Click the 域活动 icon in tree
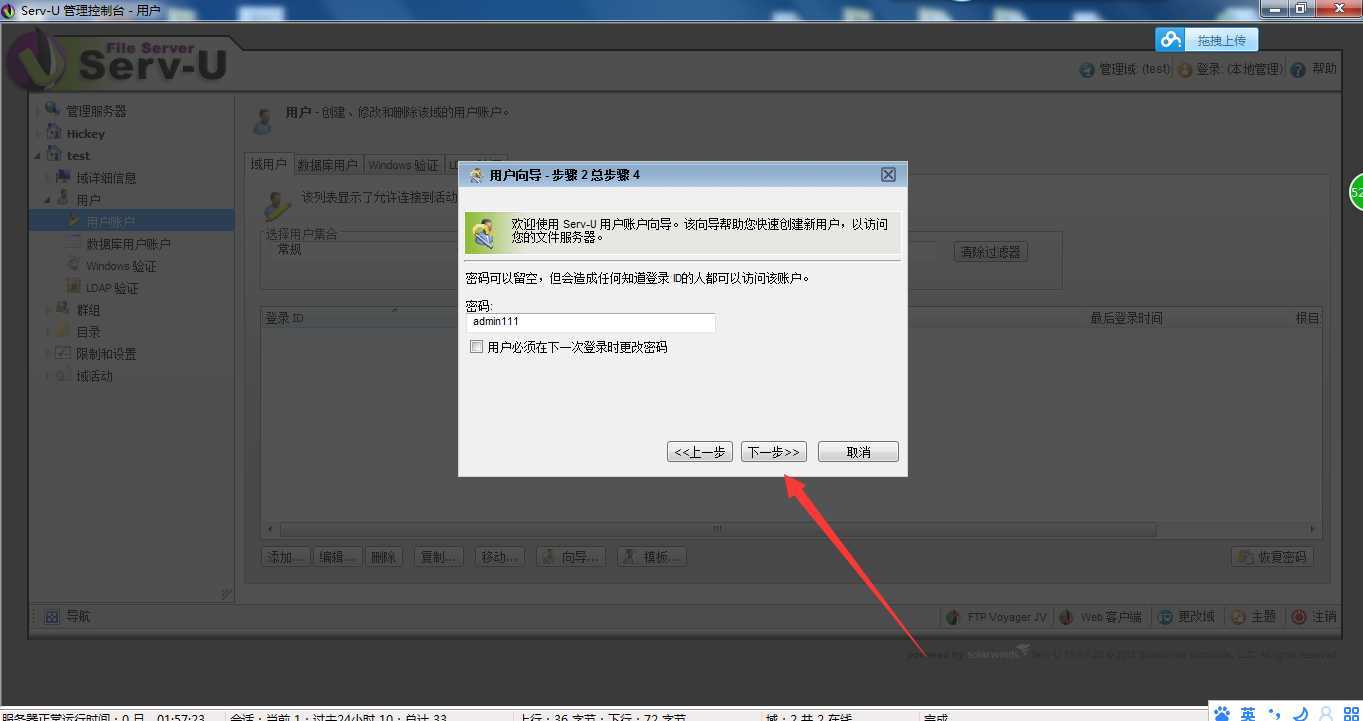 pos(64,374)
